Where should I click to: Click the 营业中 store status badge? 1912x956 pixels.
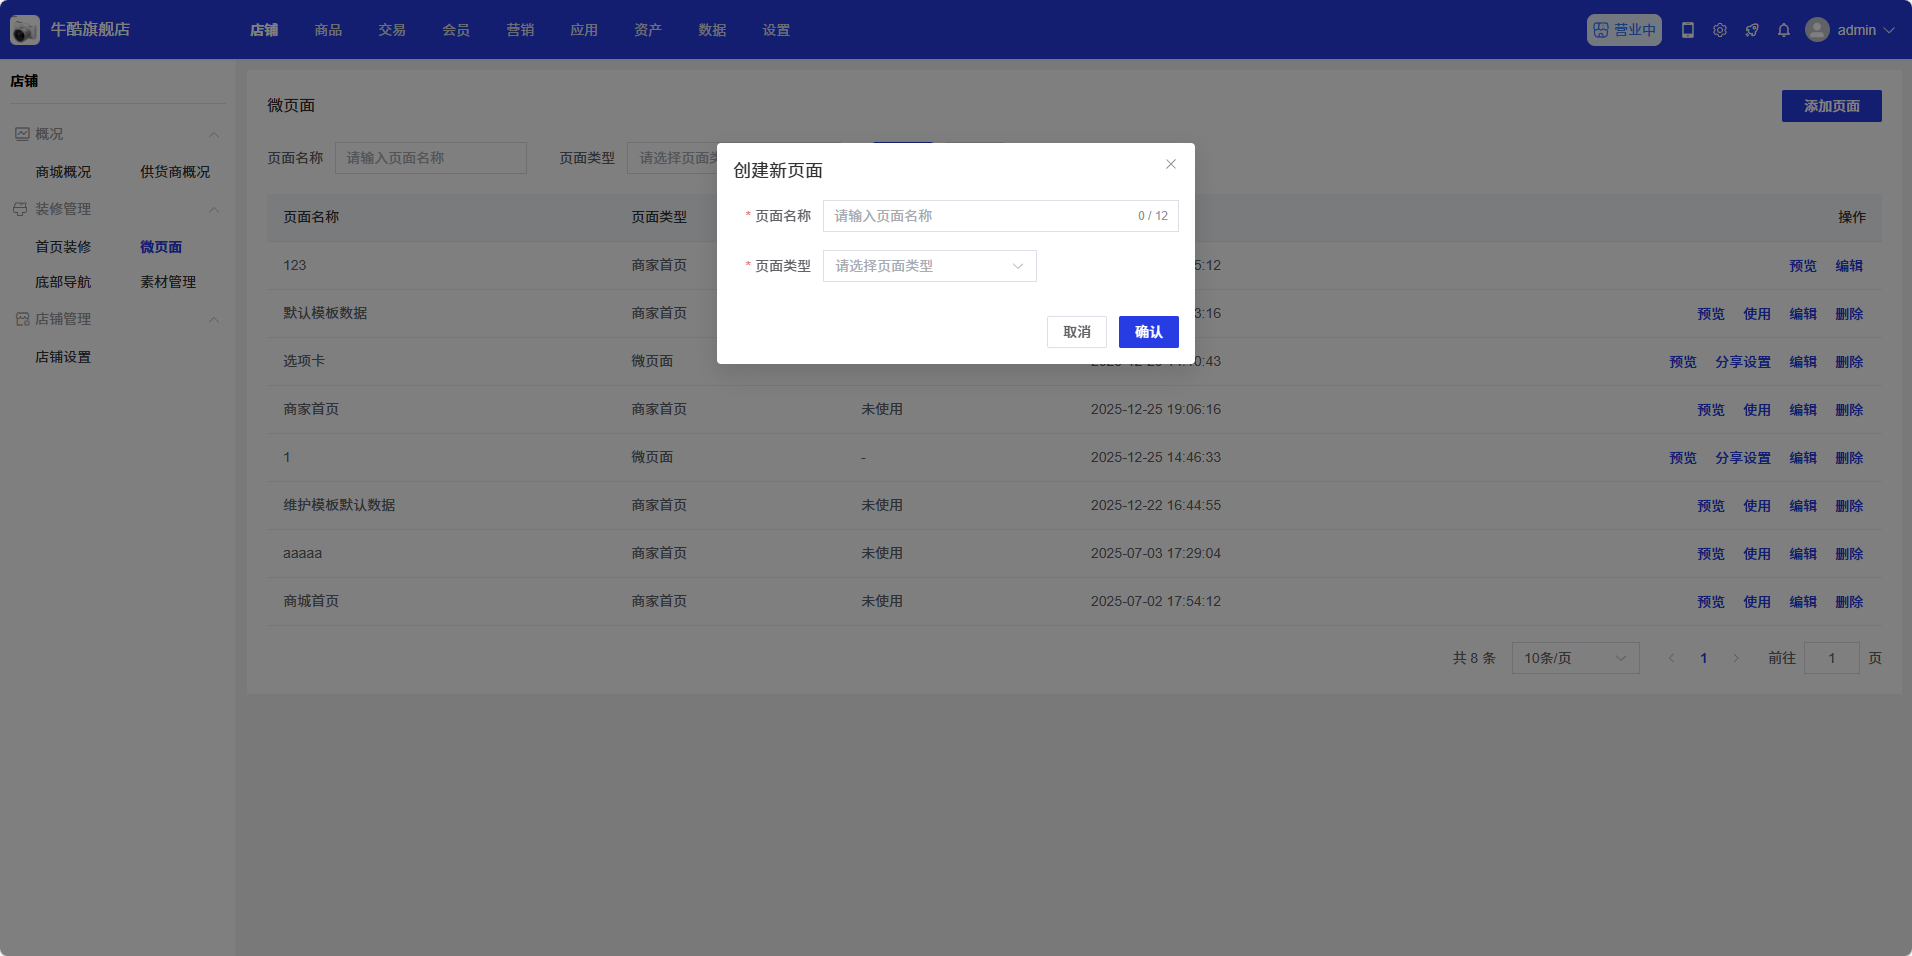1624,30
